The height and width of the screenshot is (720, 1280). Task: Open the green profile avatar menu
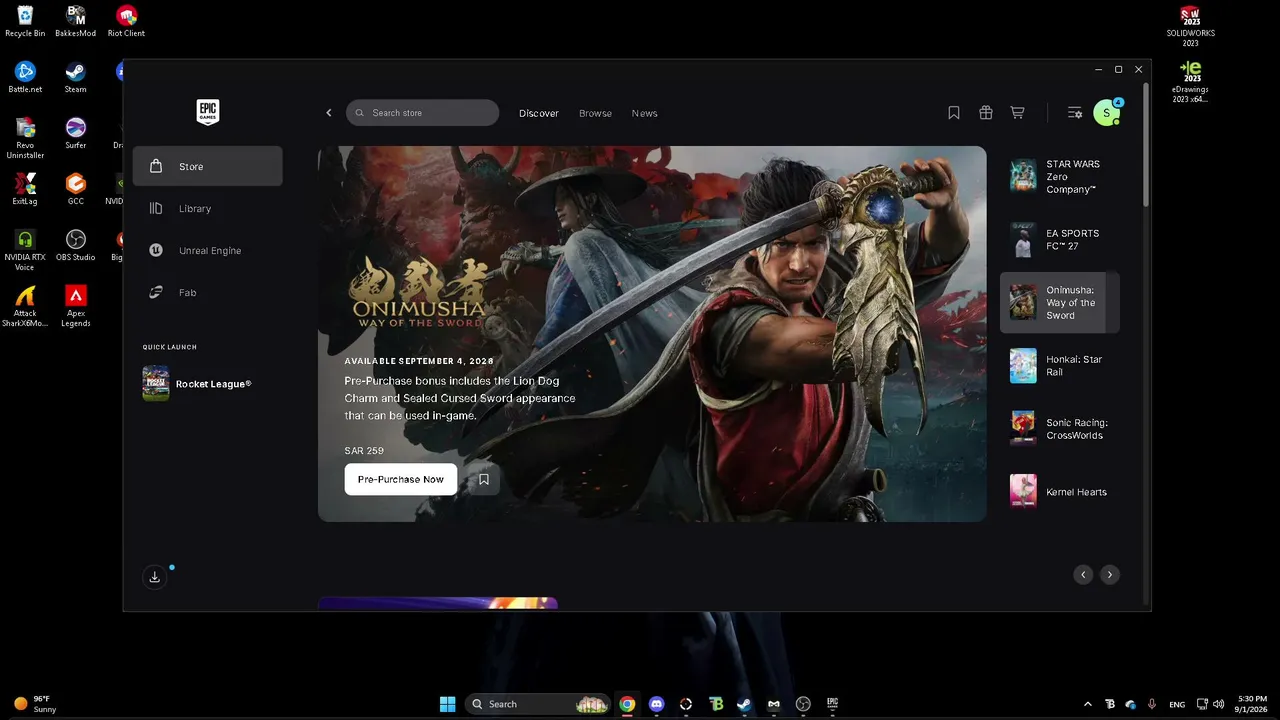click(x=1106, y=113)
